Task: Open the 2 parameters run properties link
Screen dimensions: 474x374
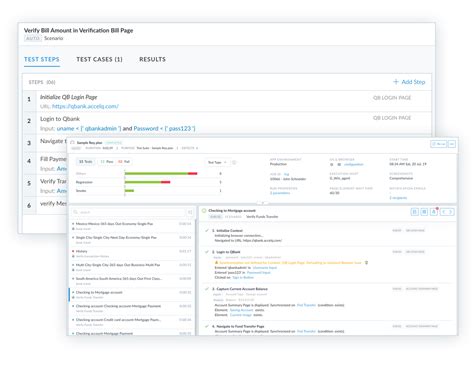Action: pyautogui.click(x=280, y=193)
